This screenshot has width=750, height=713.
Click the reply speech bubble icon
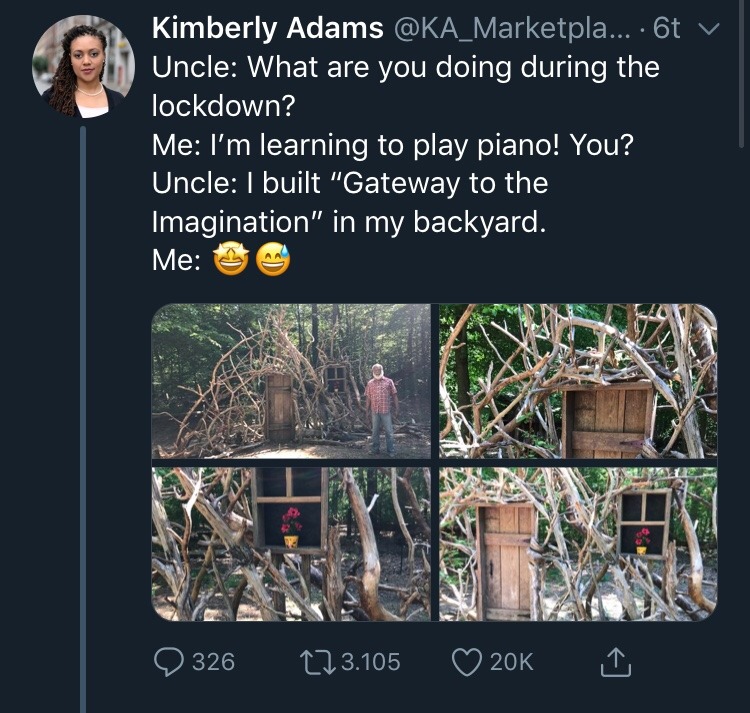click(168, 661)
